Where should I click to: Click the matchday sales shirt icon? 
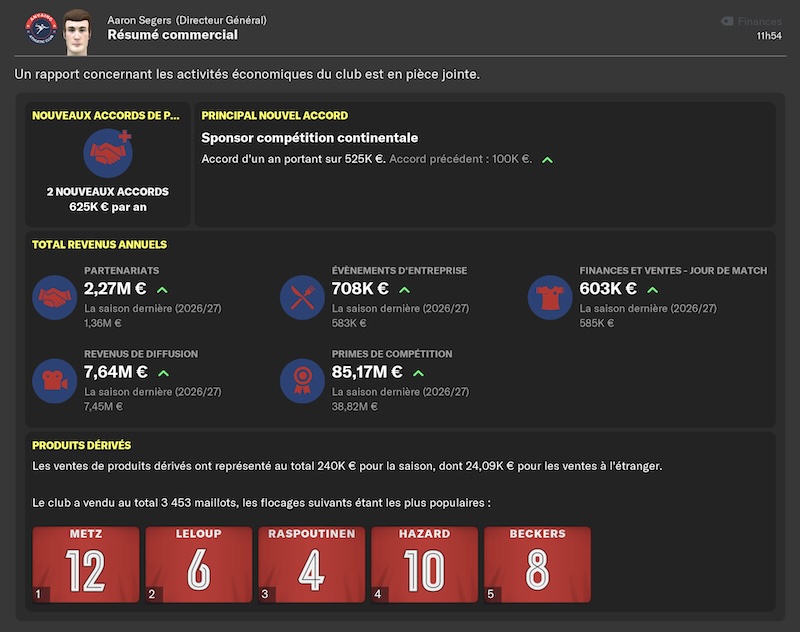(x=550, y=297)
